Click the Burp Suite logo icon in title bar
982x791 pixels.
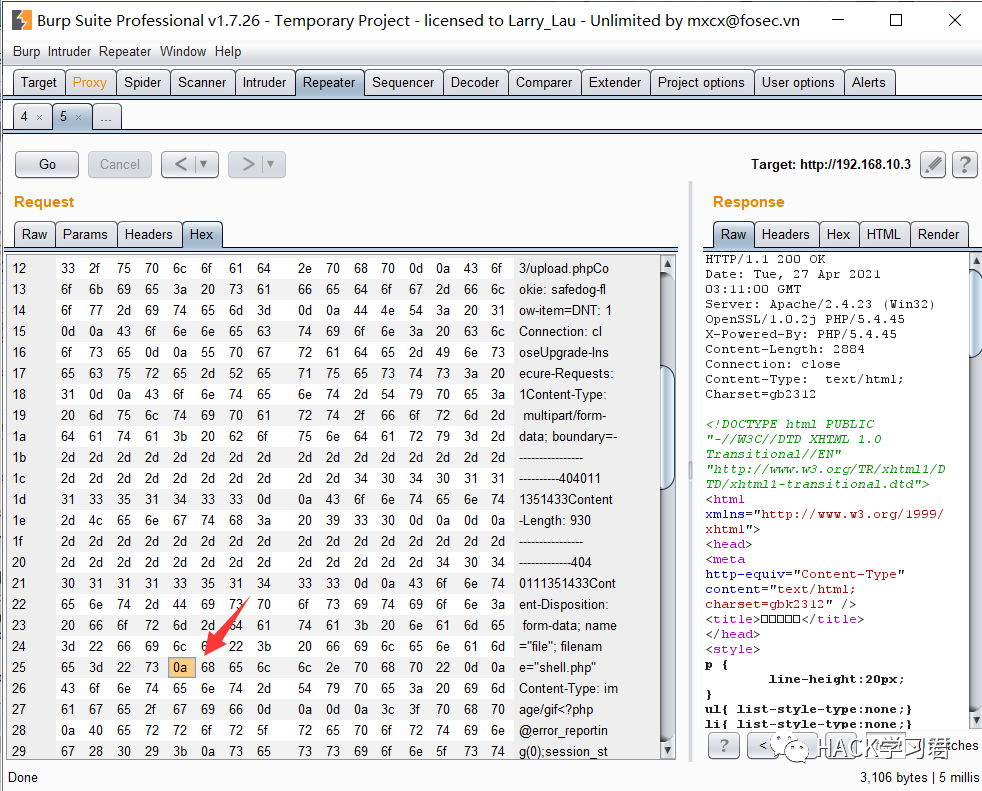tap(22, 20)
